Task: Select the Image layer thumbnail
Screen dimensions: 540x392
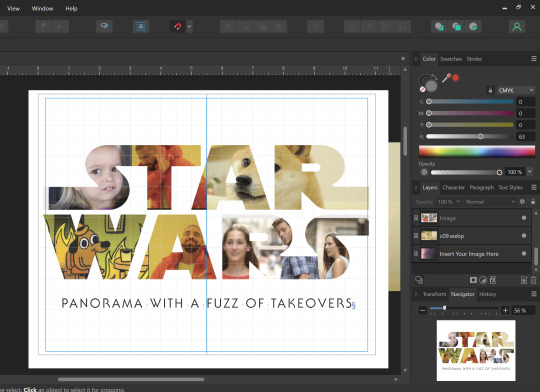Action: coord(429,218)
